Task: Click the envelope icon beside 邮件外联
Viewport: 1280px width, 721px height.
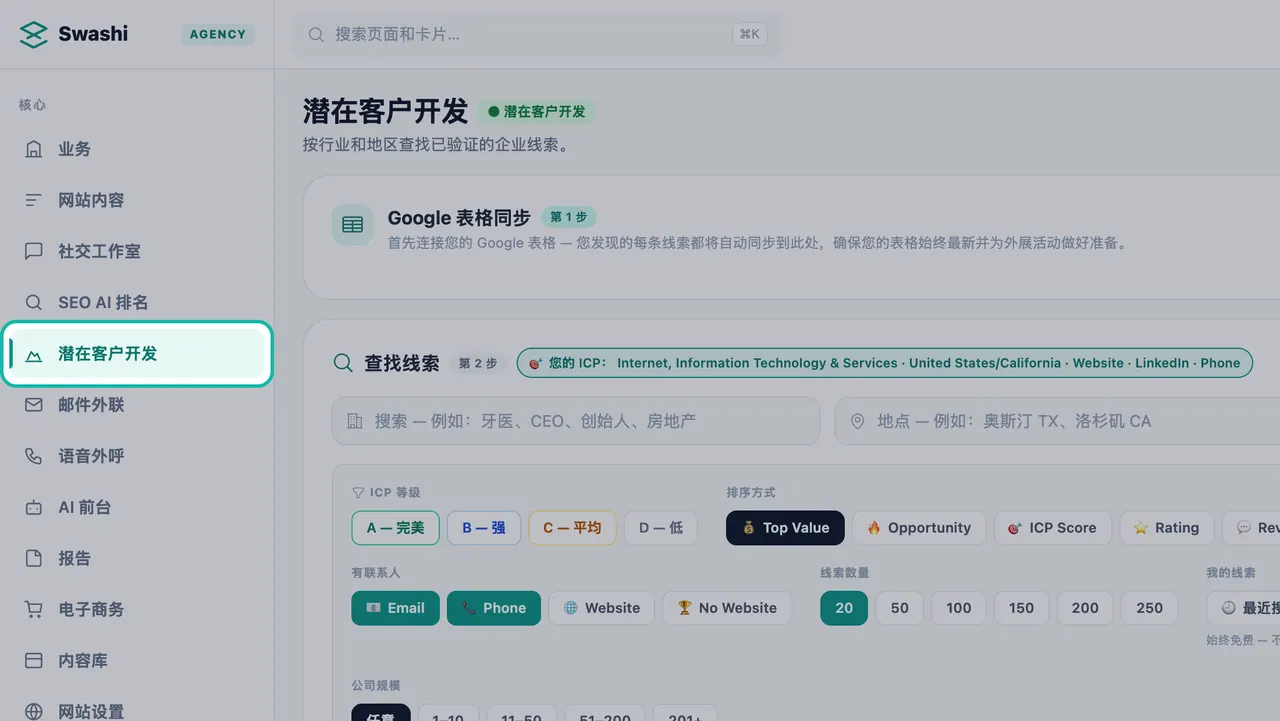Action: [34, 405]
